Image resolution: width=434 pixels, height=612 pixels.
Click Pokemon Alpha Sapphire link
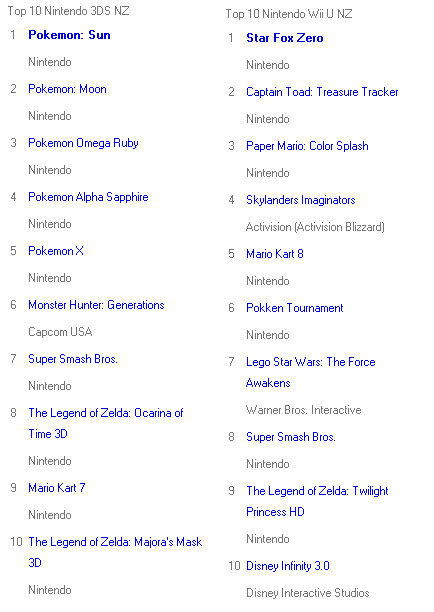88,197
